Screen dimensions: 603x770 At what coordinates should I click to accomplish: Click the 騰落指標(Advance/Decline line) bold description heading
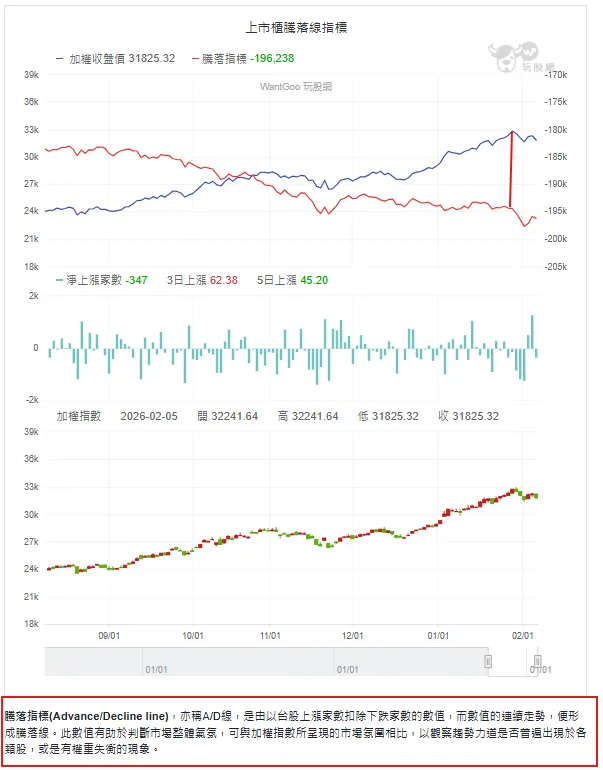point(87,717)
